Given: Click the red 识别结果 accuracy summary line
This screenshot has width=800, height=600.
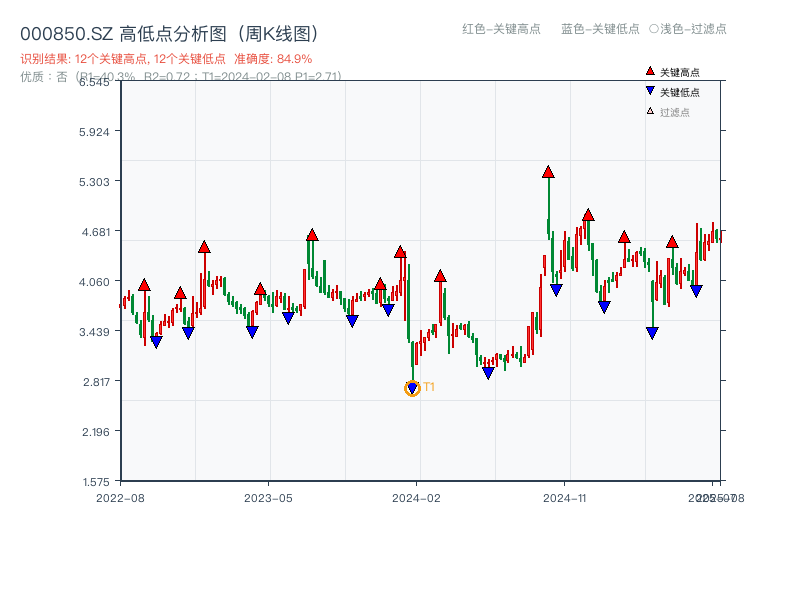Looking at the screenshot, I should pyautogui.click(x=166, y=59).
